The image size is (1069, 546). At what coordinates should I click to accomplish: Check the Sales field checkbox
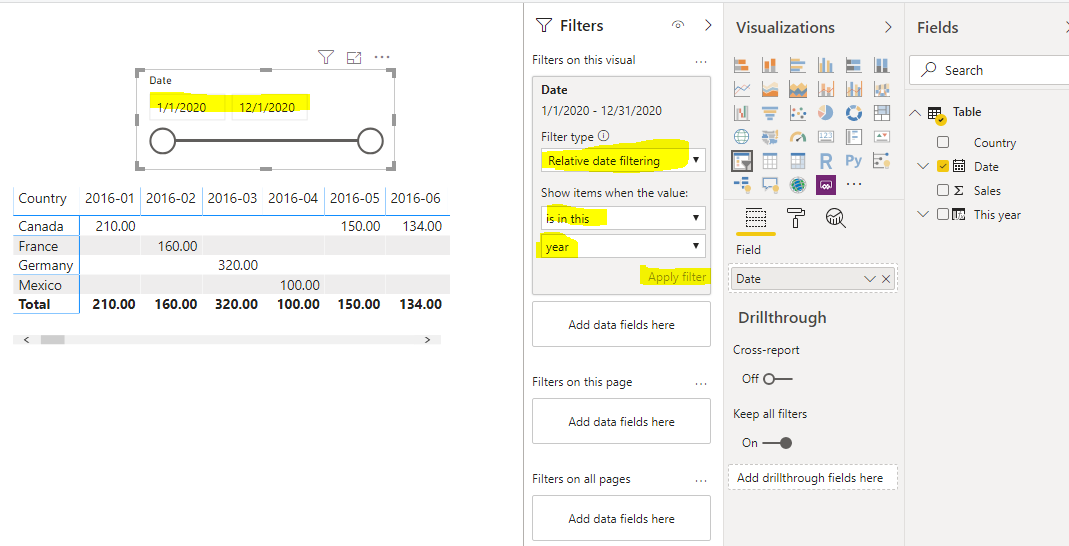pyautogui.click(x=943, y=190)
